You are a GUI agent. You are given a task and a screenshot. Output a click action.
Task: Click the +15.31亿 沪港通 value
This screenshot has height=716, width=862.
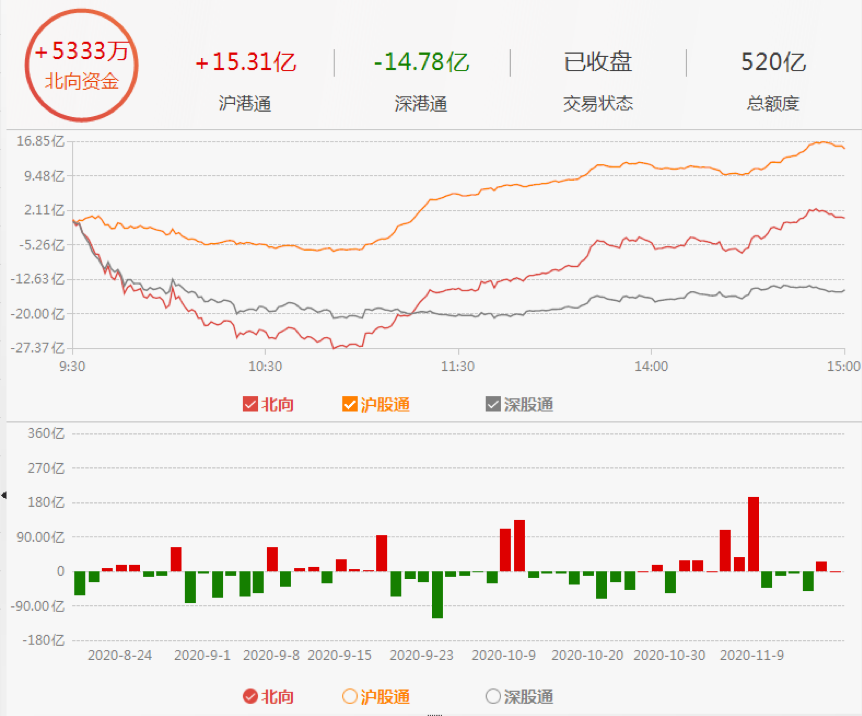[246, 62]
